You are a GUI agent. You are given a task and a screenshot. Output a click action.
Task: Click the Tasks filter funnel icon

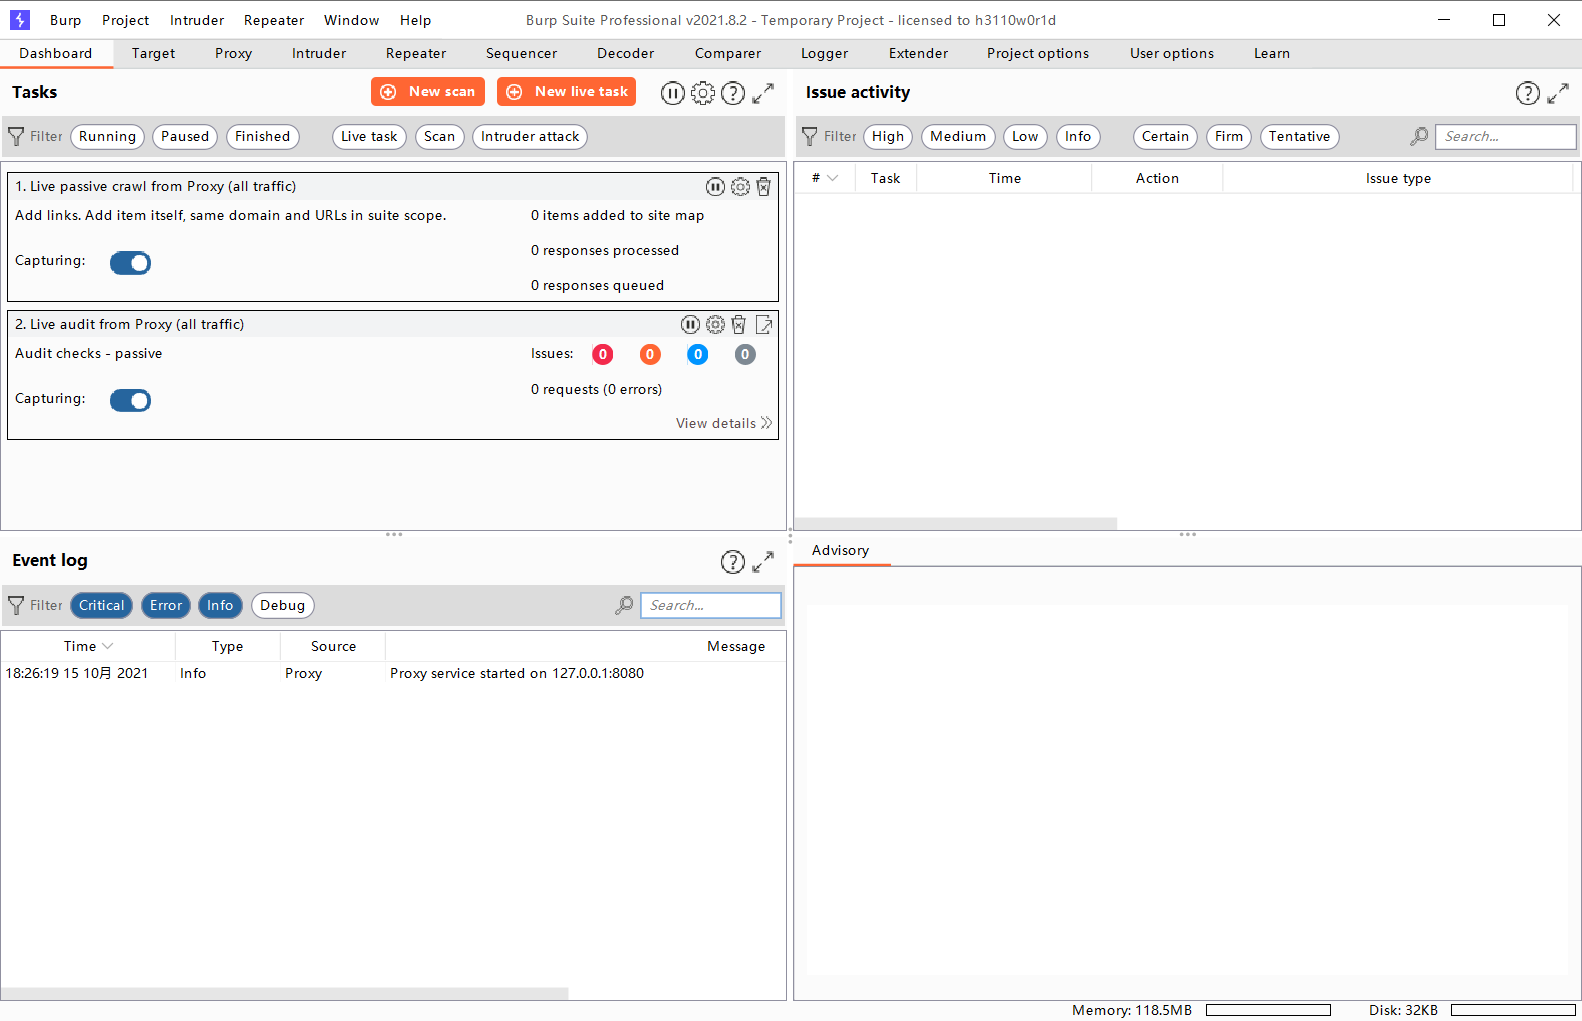point(16,136)
